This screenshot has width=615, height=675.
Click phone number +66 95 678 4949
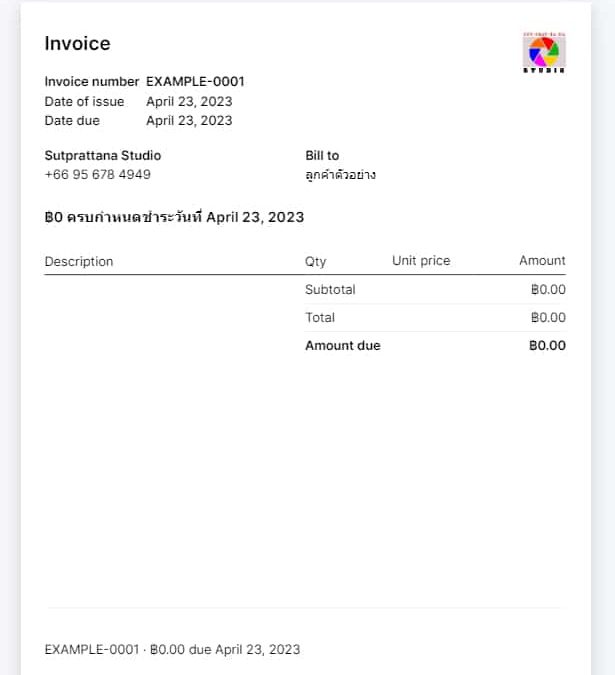pos(98,174)
